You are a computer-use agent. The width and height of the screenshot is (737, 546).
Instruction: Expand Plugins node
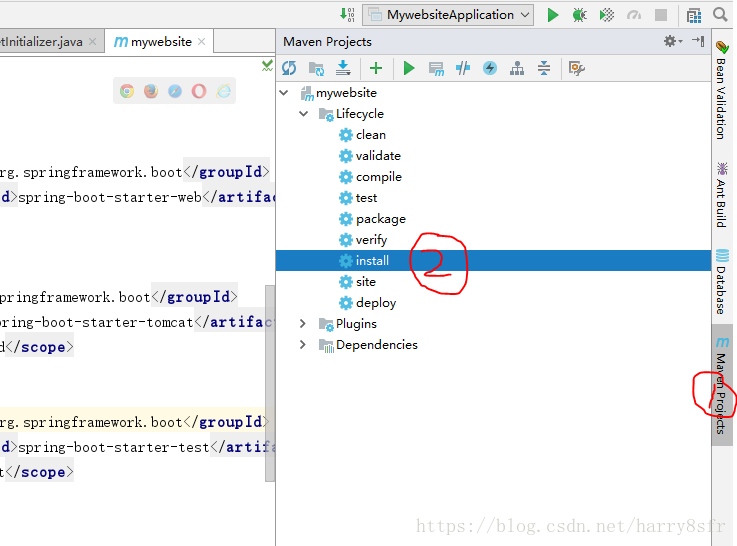click(303, 324)
